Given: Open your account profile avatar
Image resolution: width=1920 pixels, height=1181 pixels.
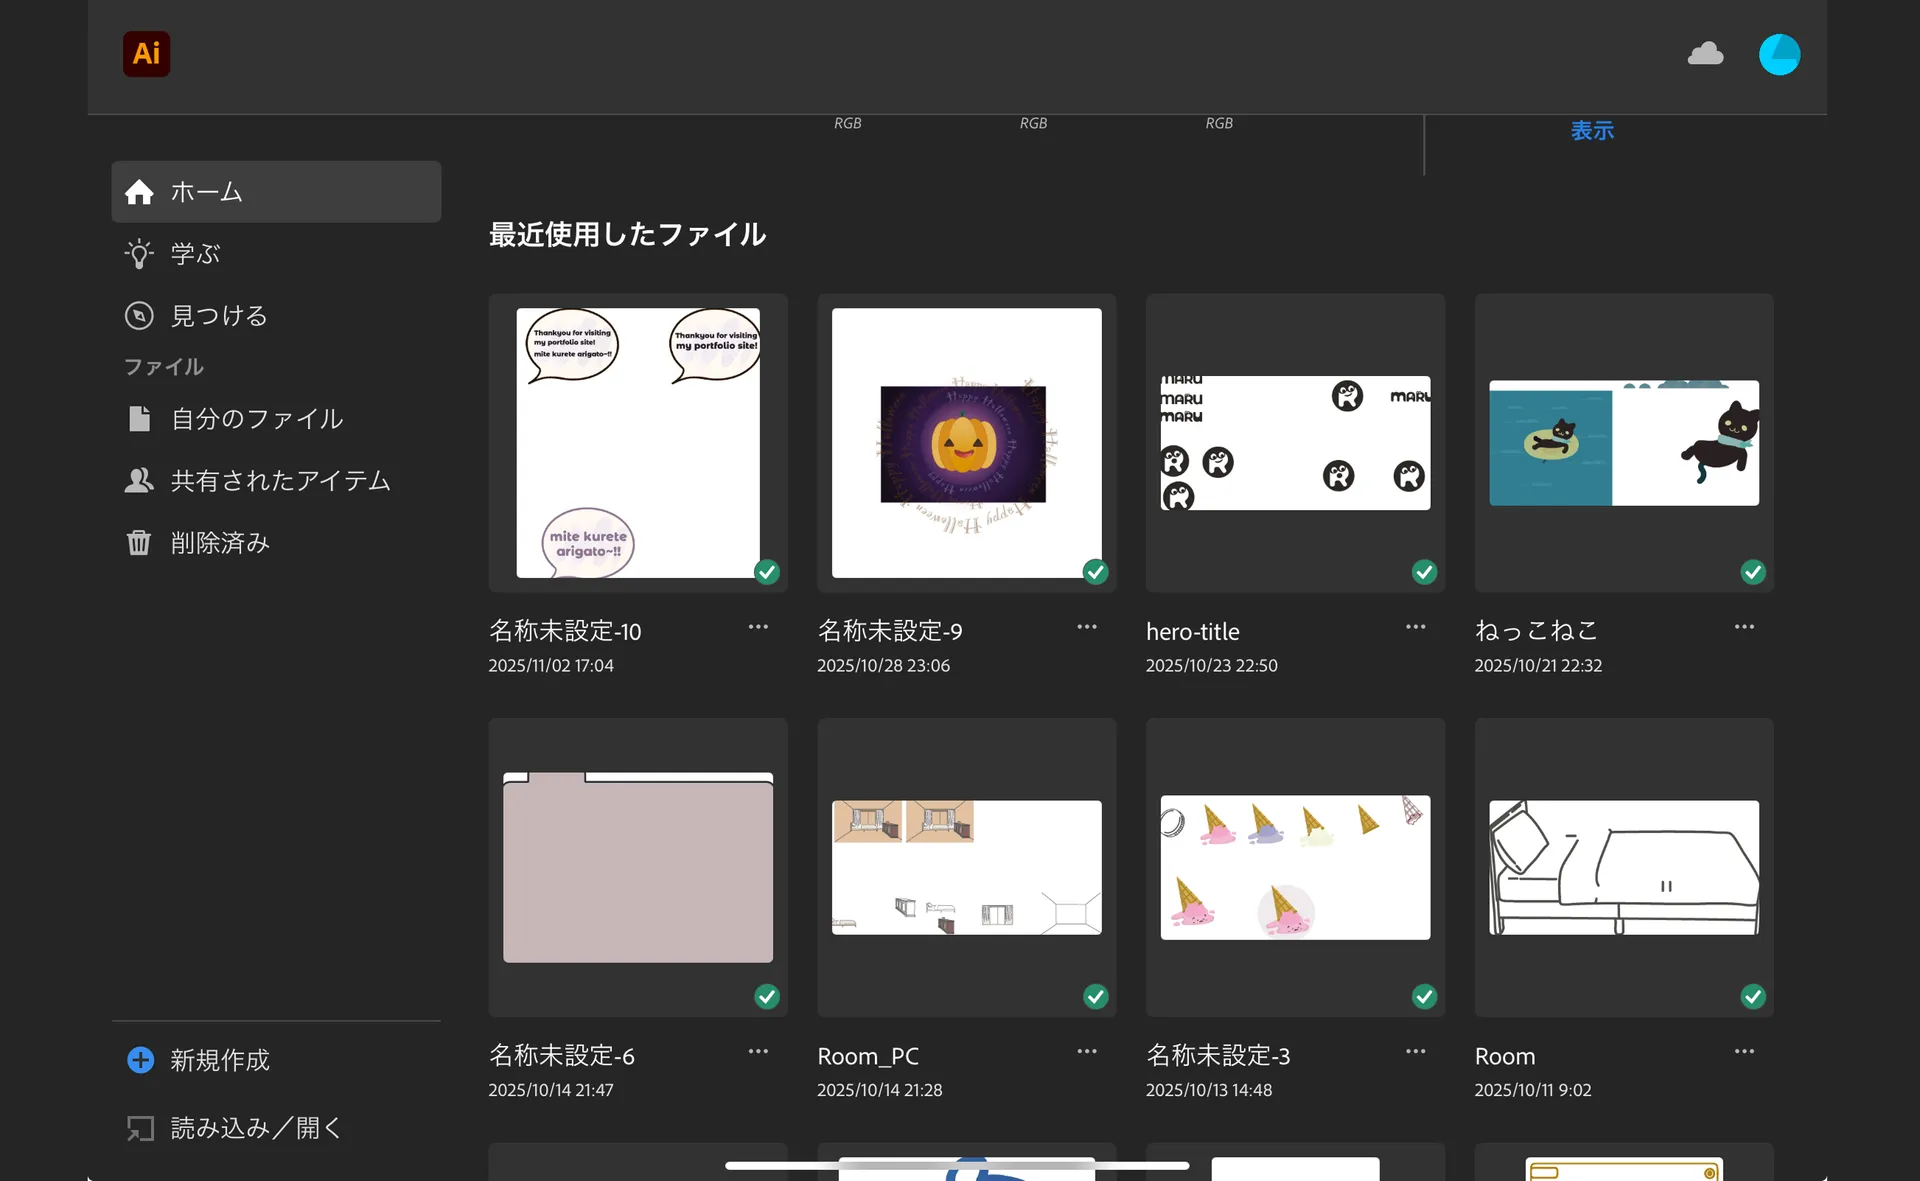Looking at the screenshot, I should 1780,54.
